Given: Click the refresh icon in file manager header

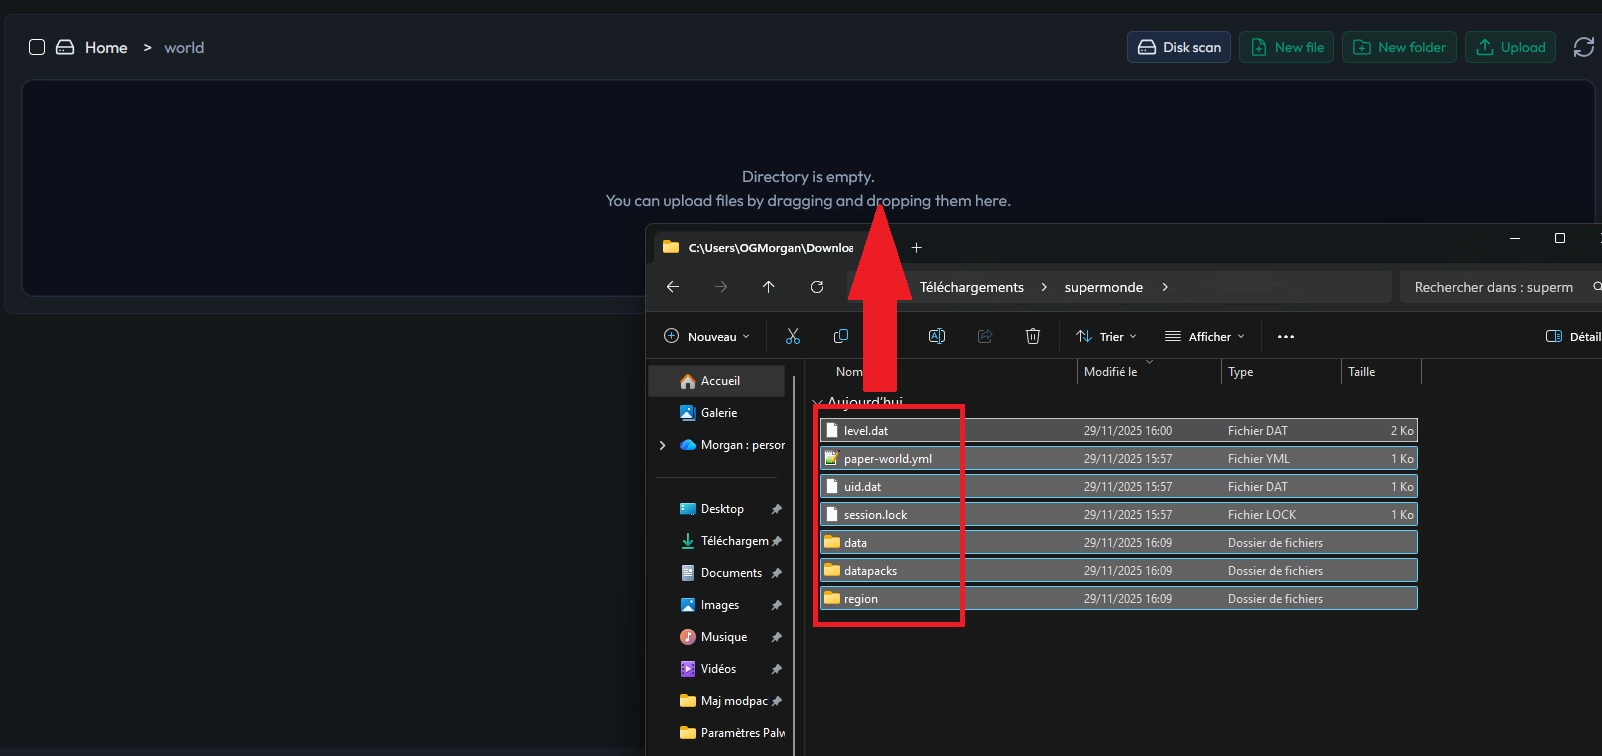Looking at the screenshot, I should [x=1583, y=47].
